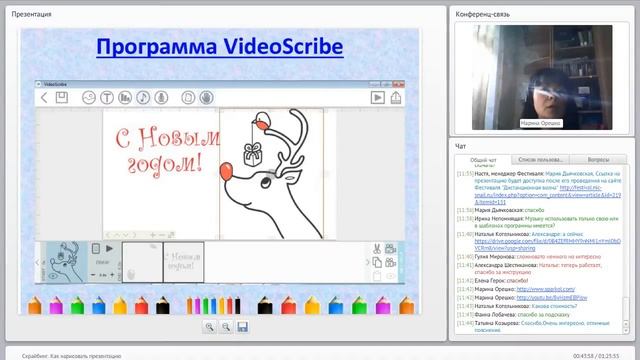The width and height of the screenshot is (640, 360).
Task: Switch to the 'Общий чат' tab
Action: (x=483, y=160)
